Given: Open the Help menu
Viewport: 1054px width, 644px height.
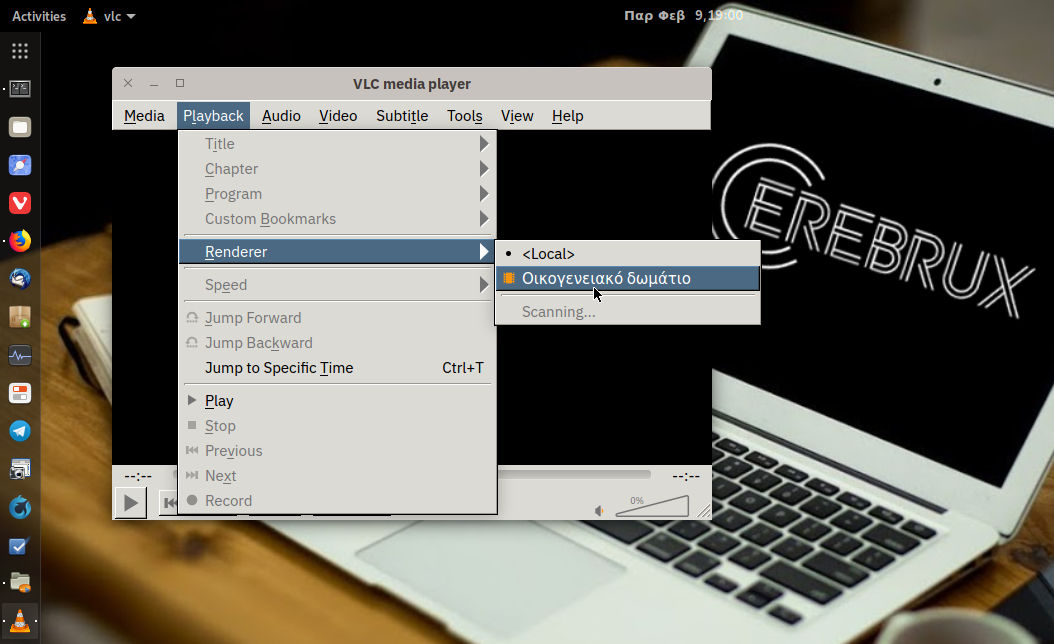Looking at the screenshot, I should (x=567, y=116).
